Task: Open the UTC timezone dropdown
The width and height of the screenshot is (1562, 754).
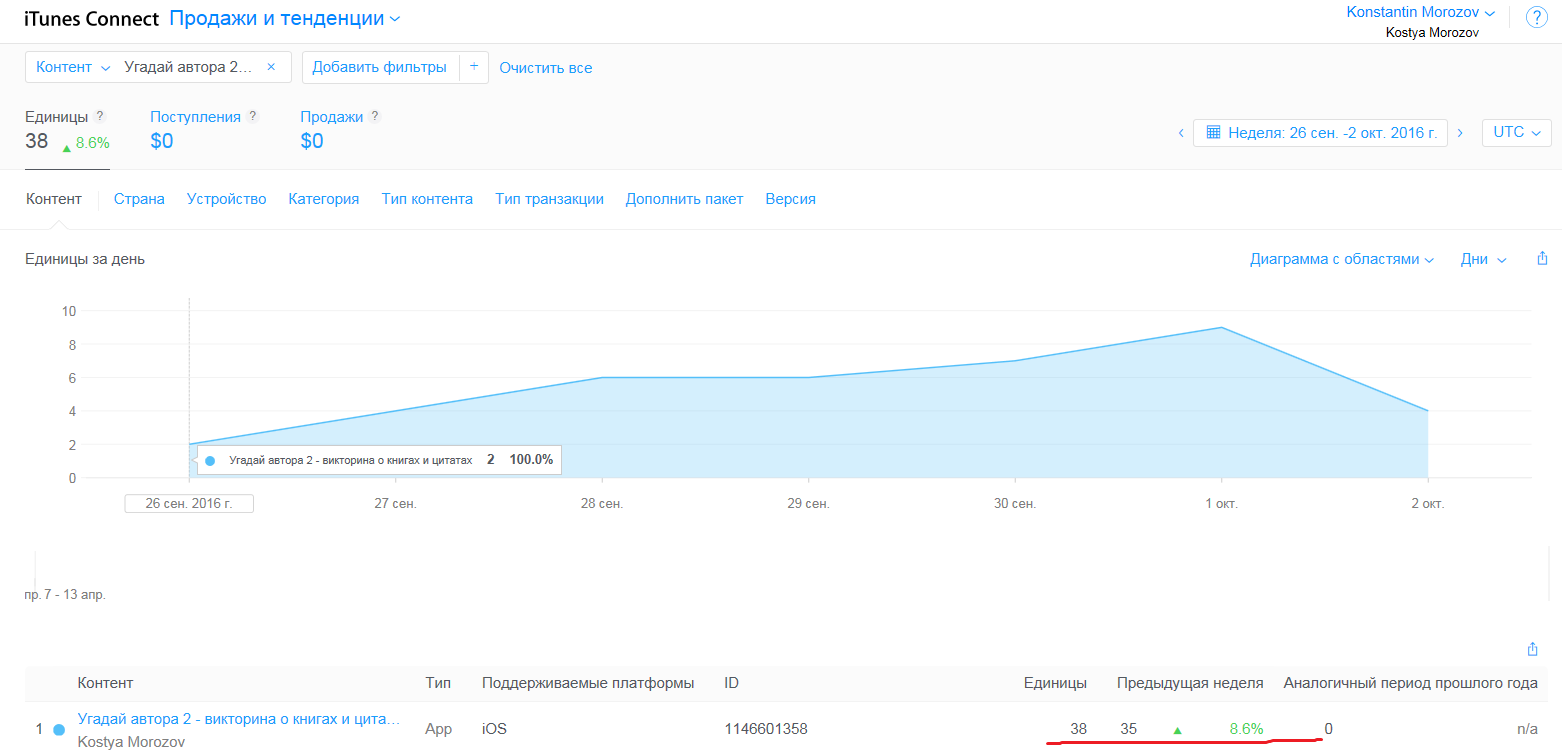Action: 1517,132
